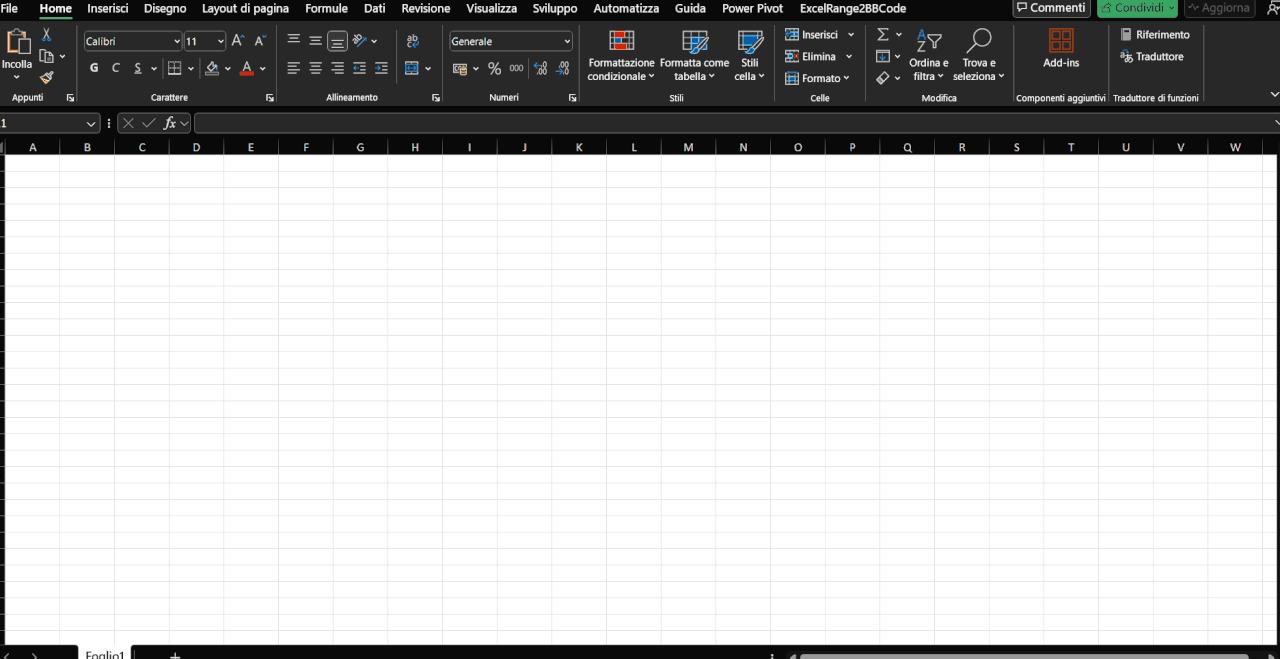Viewport: 1280px width, 659px height.
Task: Toggle italic formatting with C button
Action: (116, 68)
